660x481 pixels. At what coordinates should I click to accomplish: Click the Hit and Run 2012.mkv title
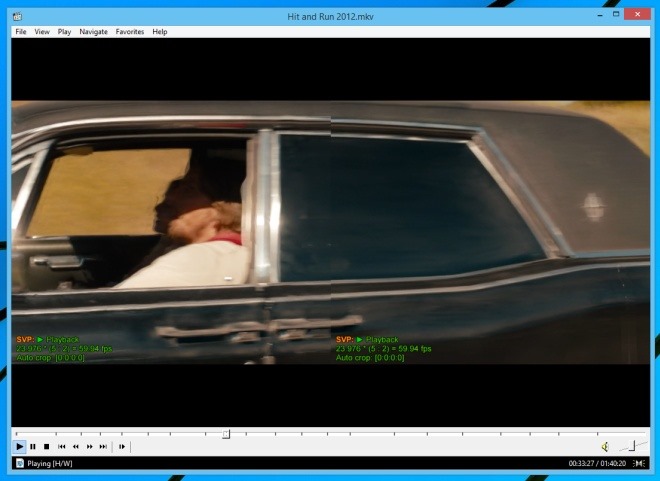click(330, 16)
